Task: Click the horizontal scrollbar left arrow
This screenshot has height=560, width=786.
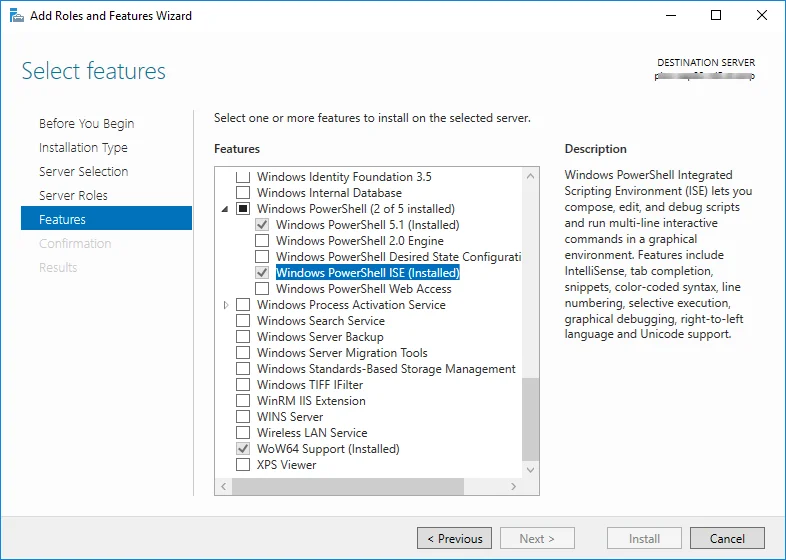Action: 223,486
